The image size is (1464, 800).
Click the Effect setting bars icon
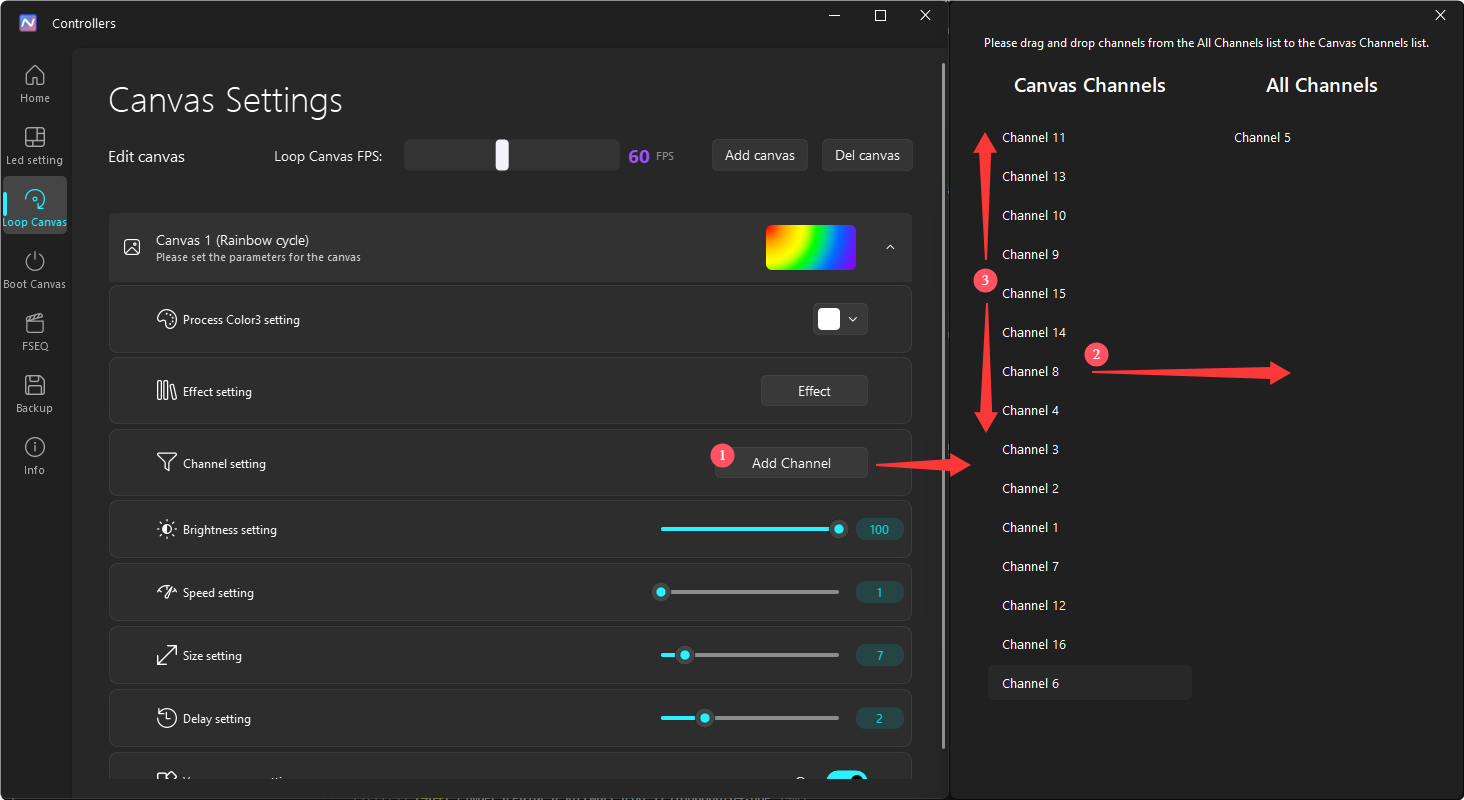tap(166, 391)
